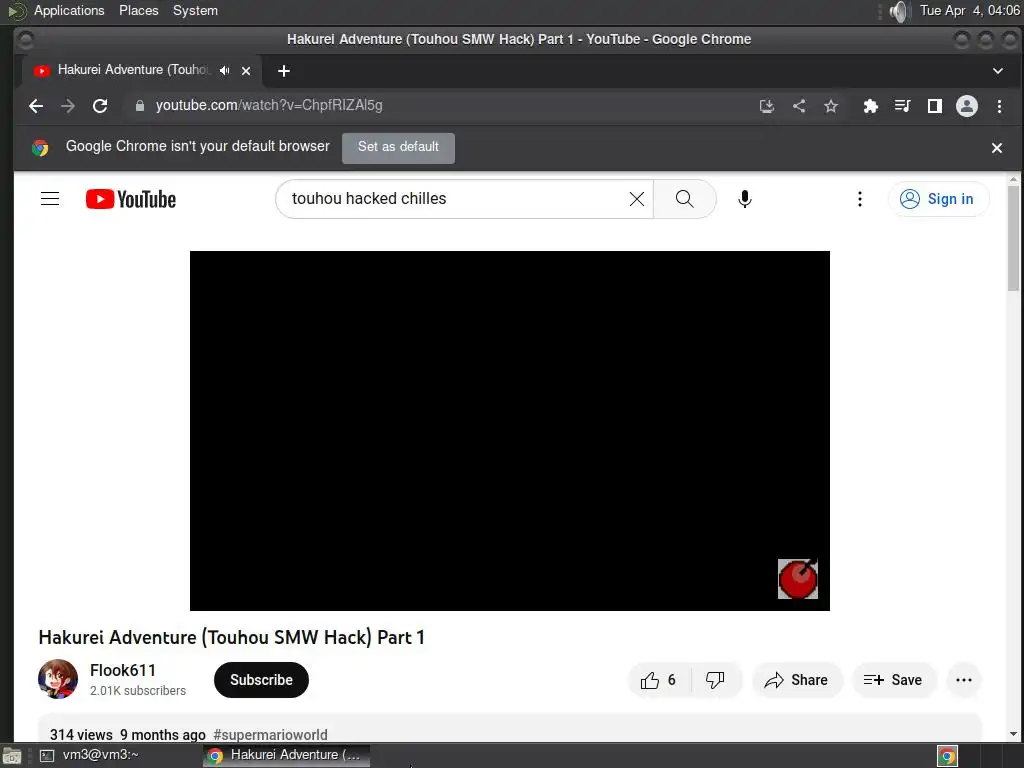Click the page vertical scrollbar thumb
The width and height of the screenshot is (1024, 768).
click(x=1014, y=237)
